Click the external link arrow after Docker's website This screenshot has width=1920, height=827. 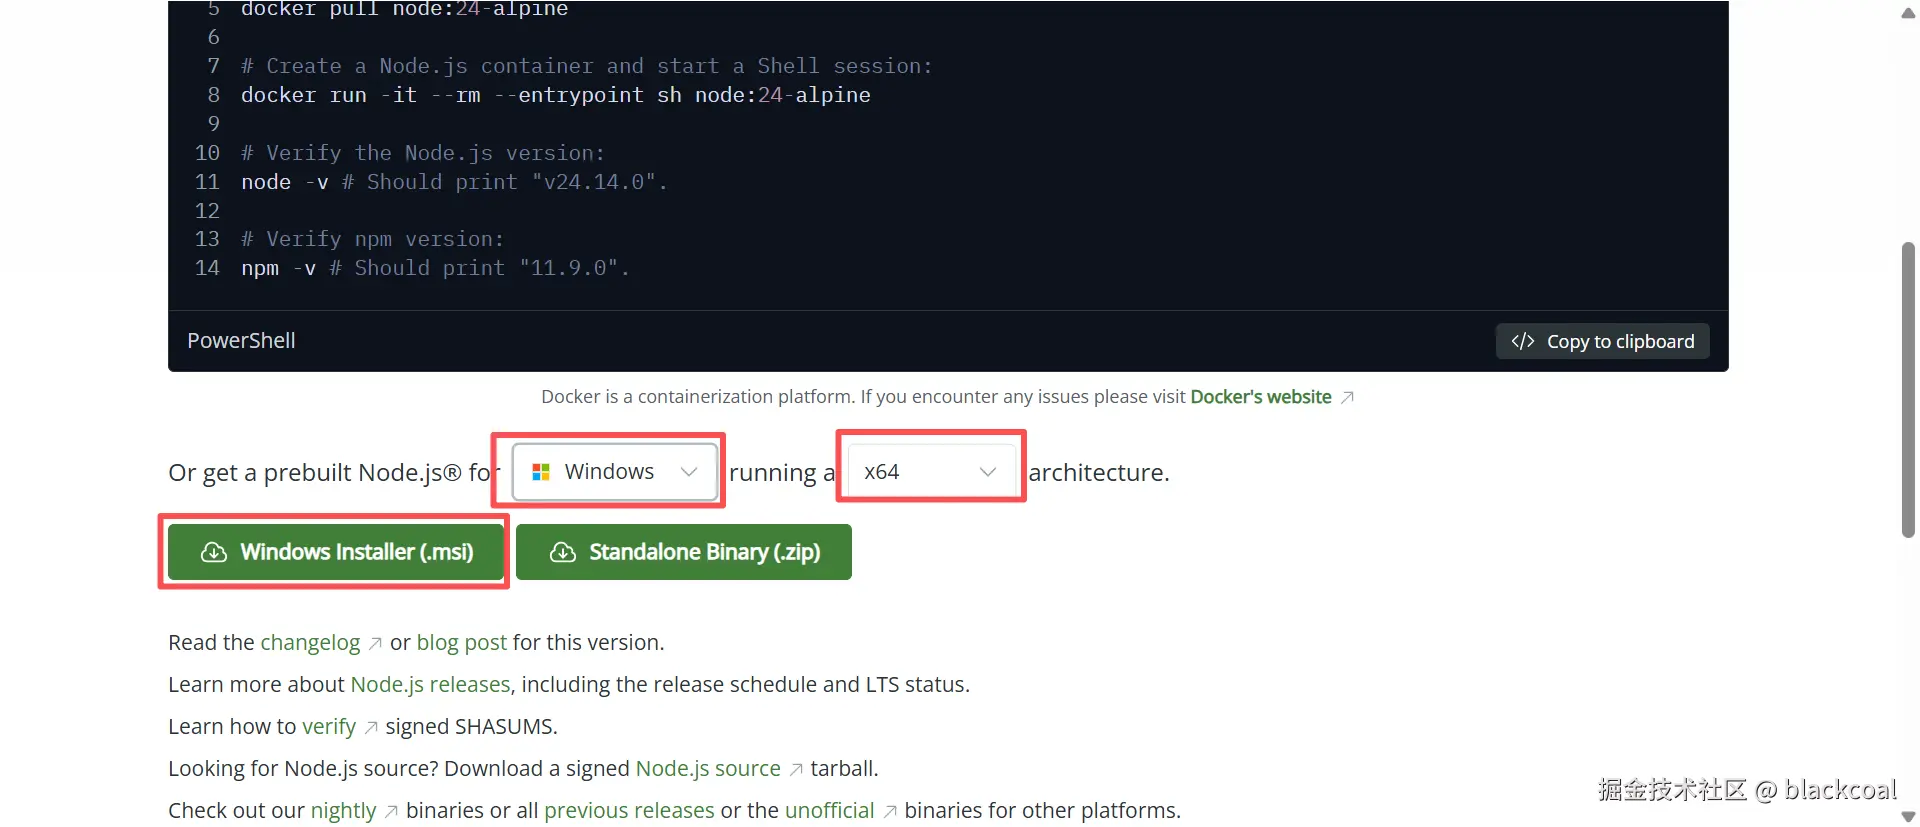point(1347,398)
